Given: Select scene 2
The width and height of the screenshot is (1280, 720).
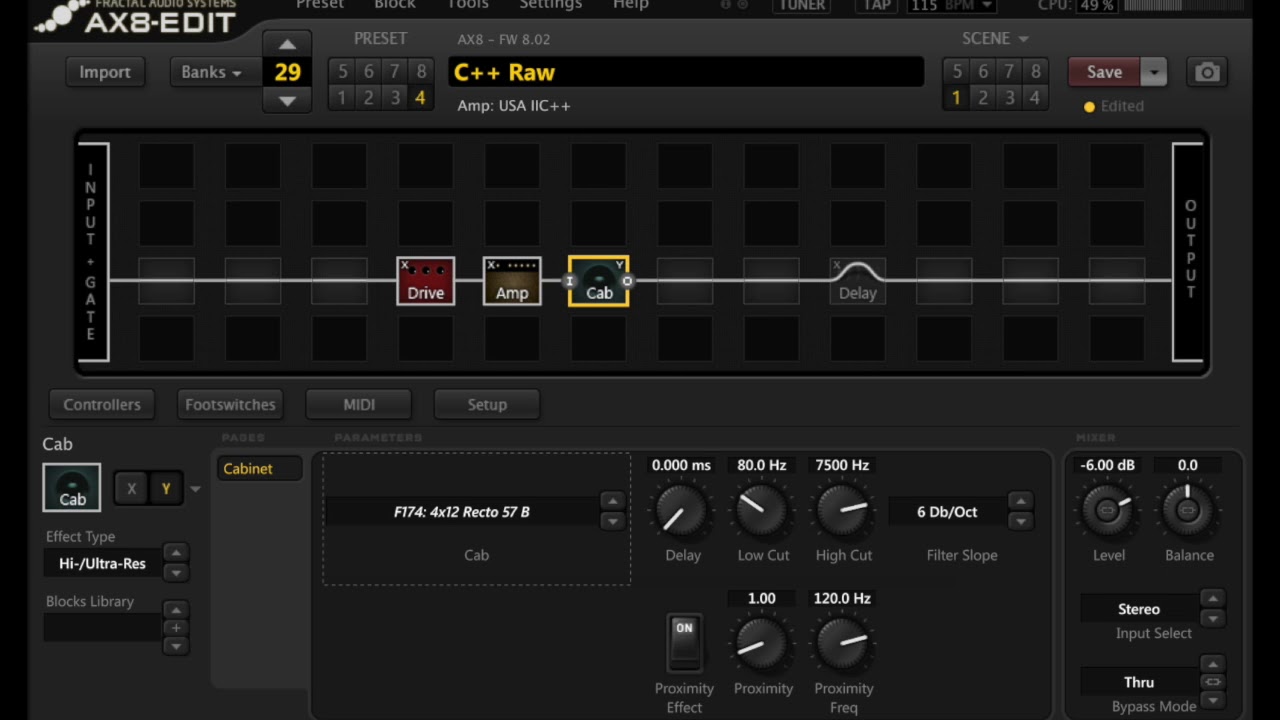Looking at the screenshot, I should tap(982, 97).
